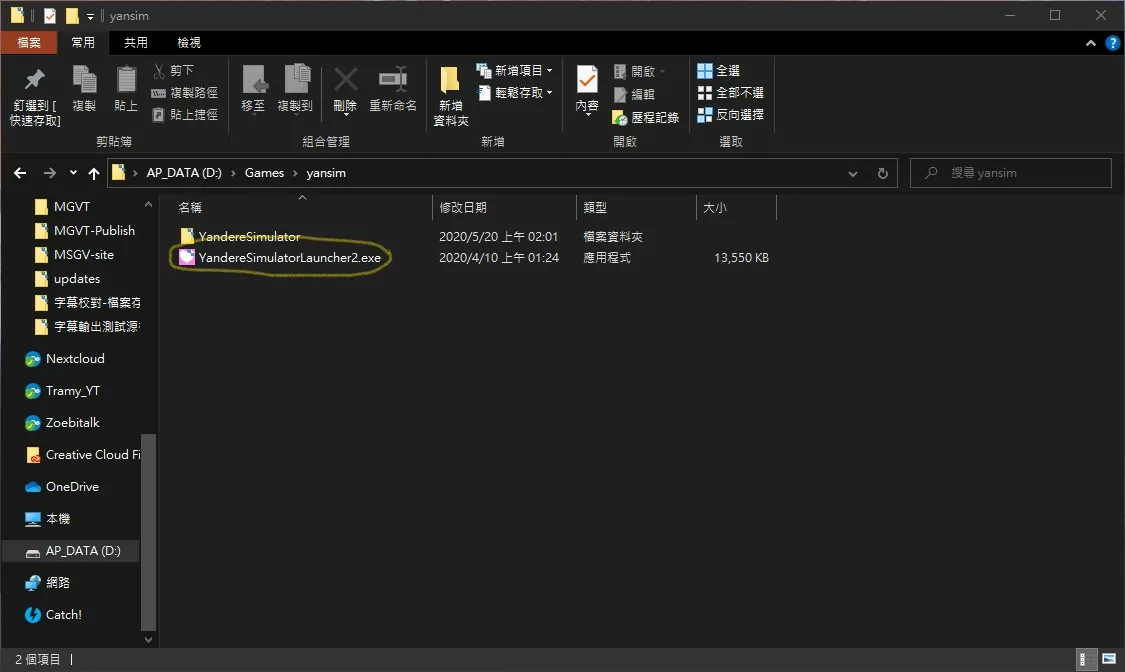Screen dimensions: 1125x672
Task: Expand the chevron after Games breadcrumb
Action: [295, 173]
